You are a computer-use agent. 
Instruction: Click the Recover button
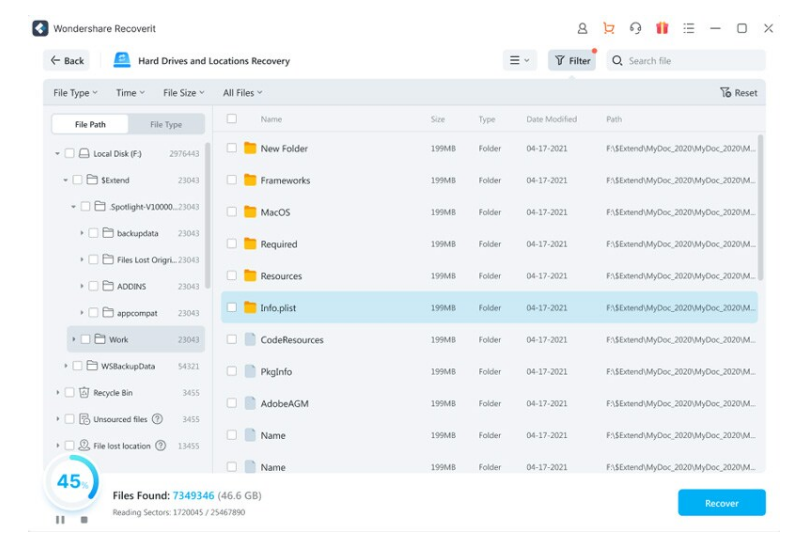coord(721,503)
